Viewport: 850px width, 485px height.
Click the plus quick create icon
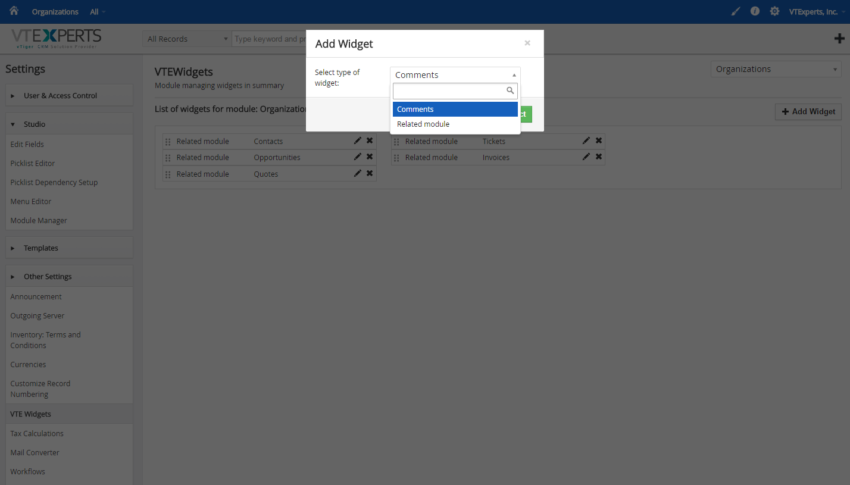pyautogui.click(x=839, y=38)
